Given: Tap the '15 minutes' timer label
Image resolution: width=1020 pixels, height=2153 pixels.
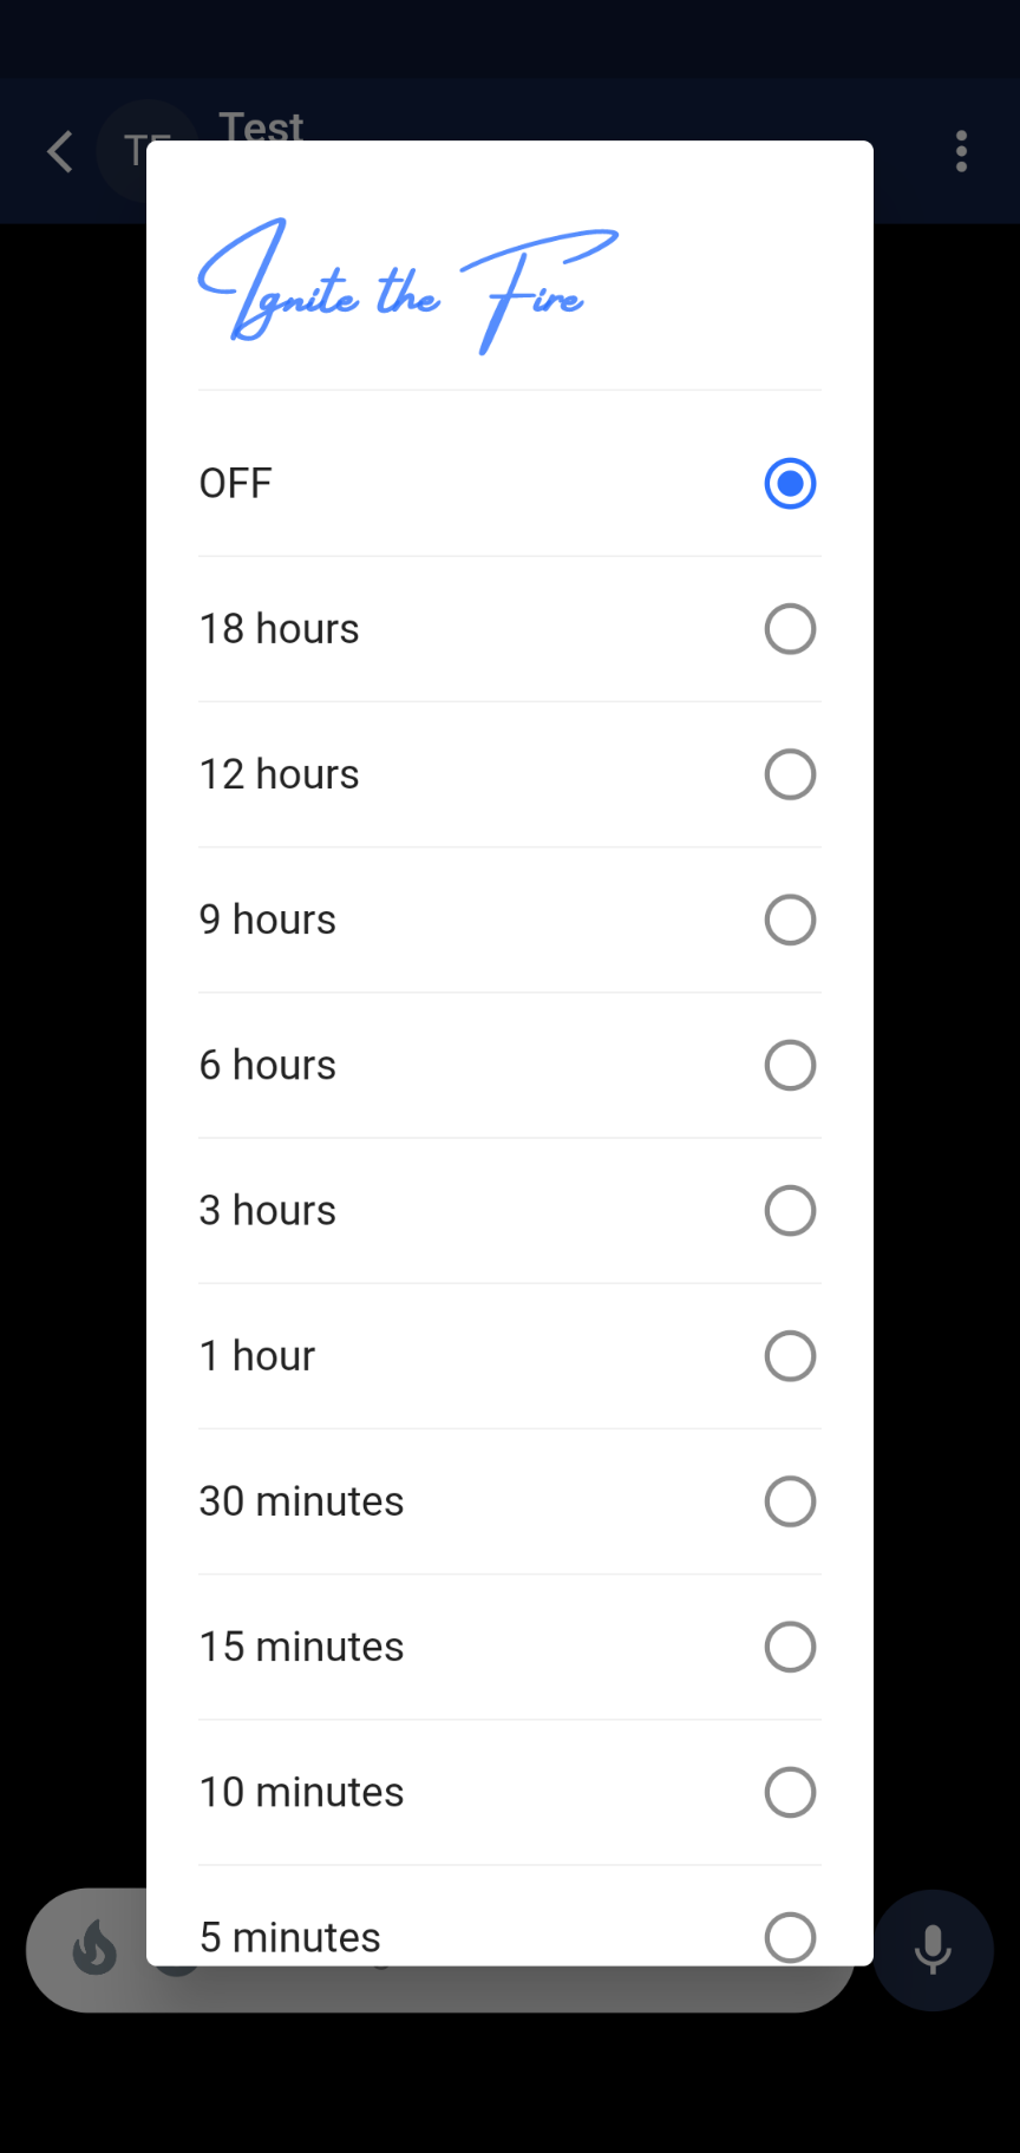Looking at the screenshot, I should click(301, 1647).
